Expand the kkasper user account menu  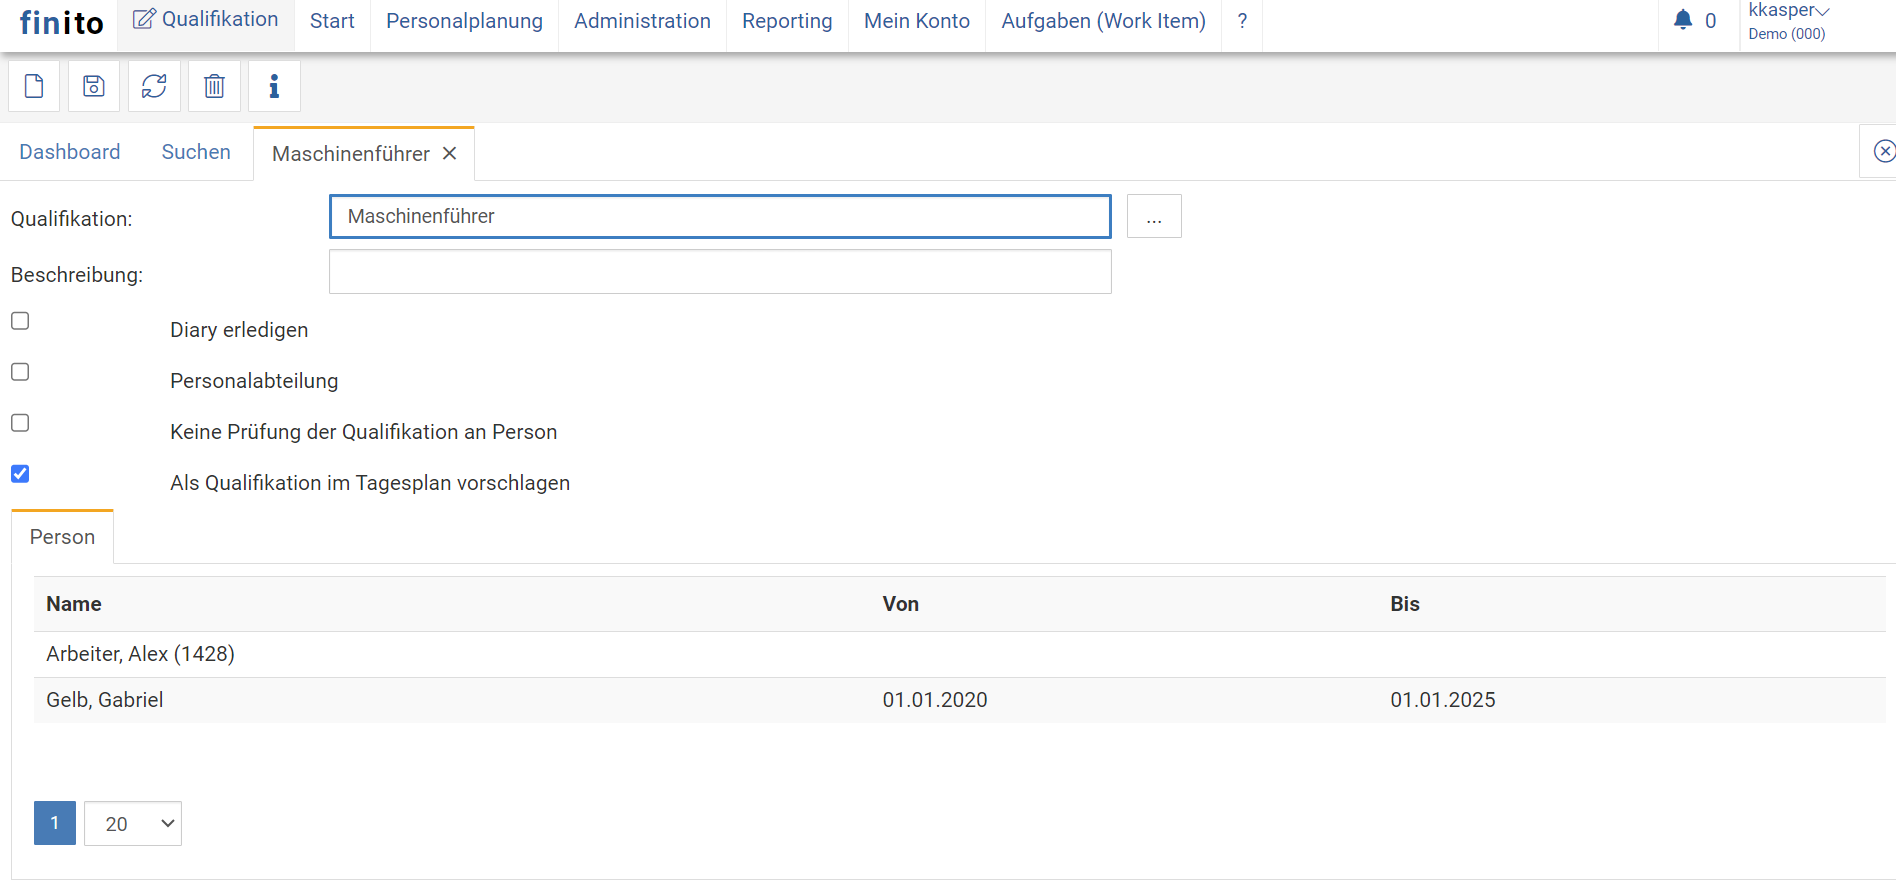(x=1788, y=11)
